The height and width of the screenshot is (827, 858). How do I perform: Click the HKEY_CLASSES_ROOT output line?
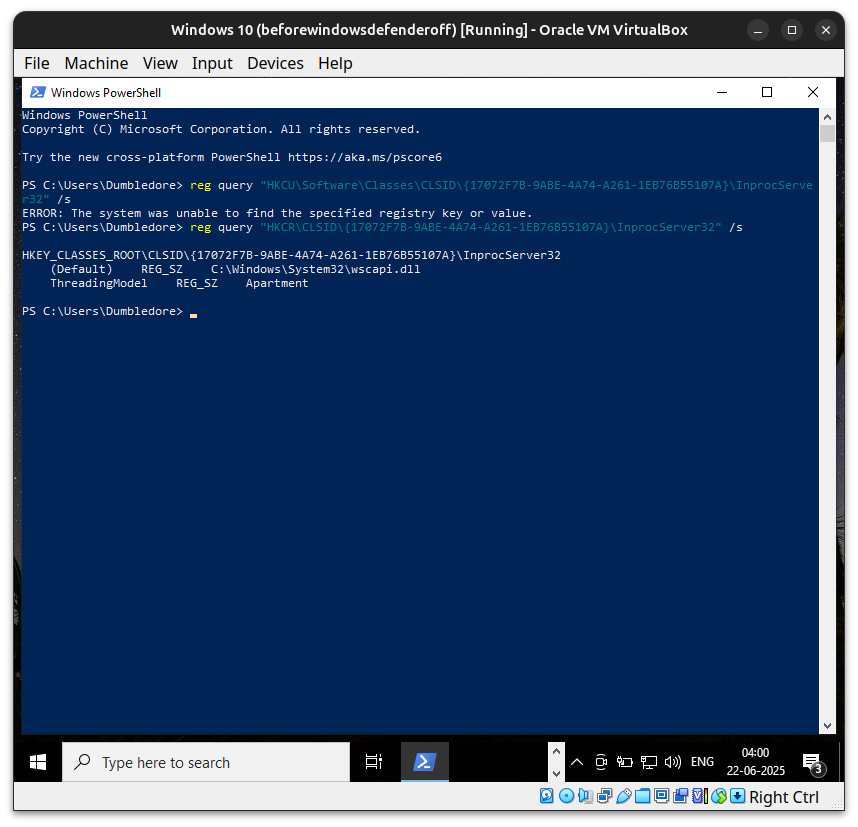[291, 256]
